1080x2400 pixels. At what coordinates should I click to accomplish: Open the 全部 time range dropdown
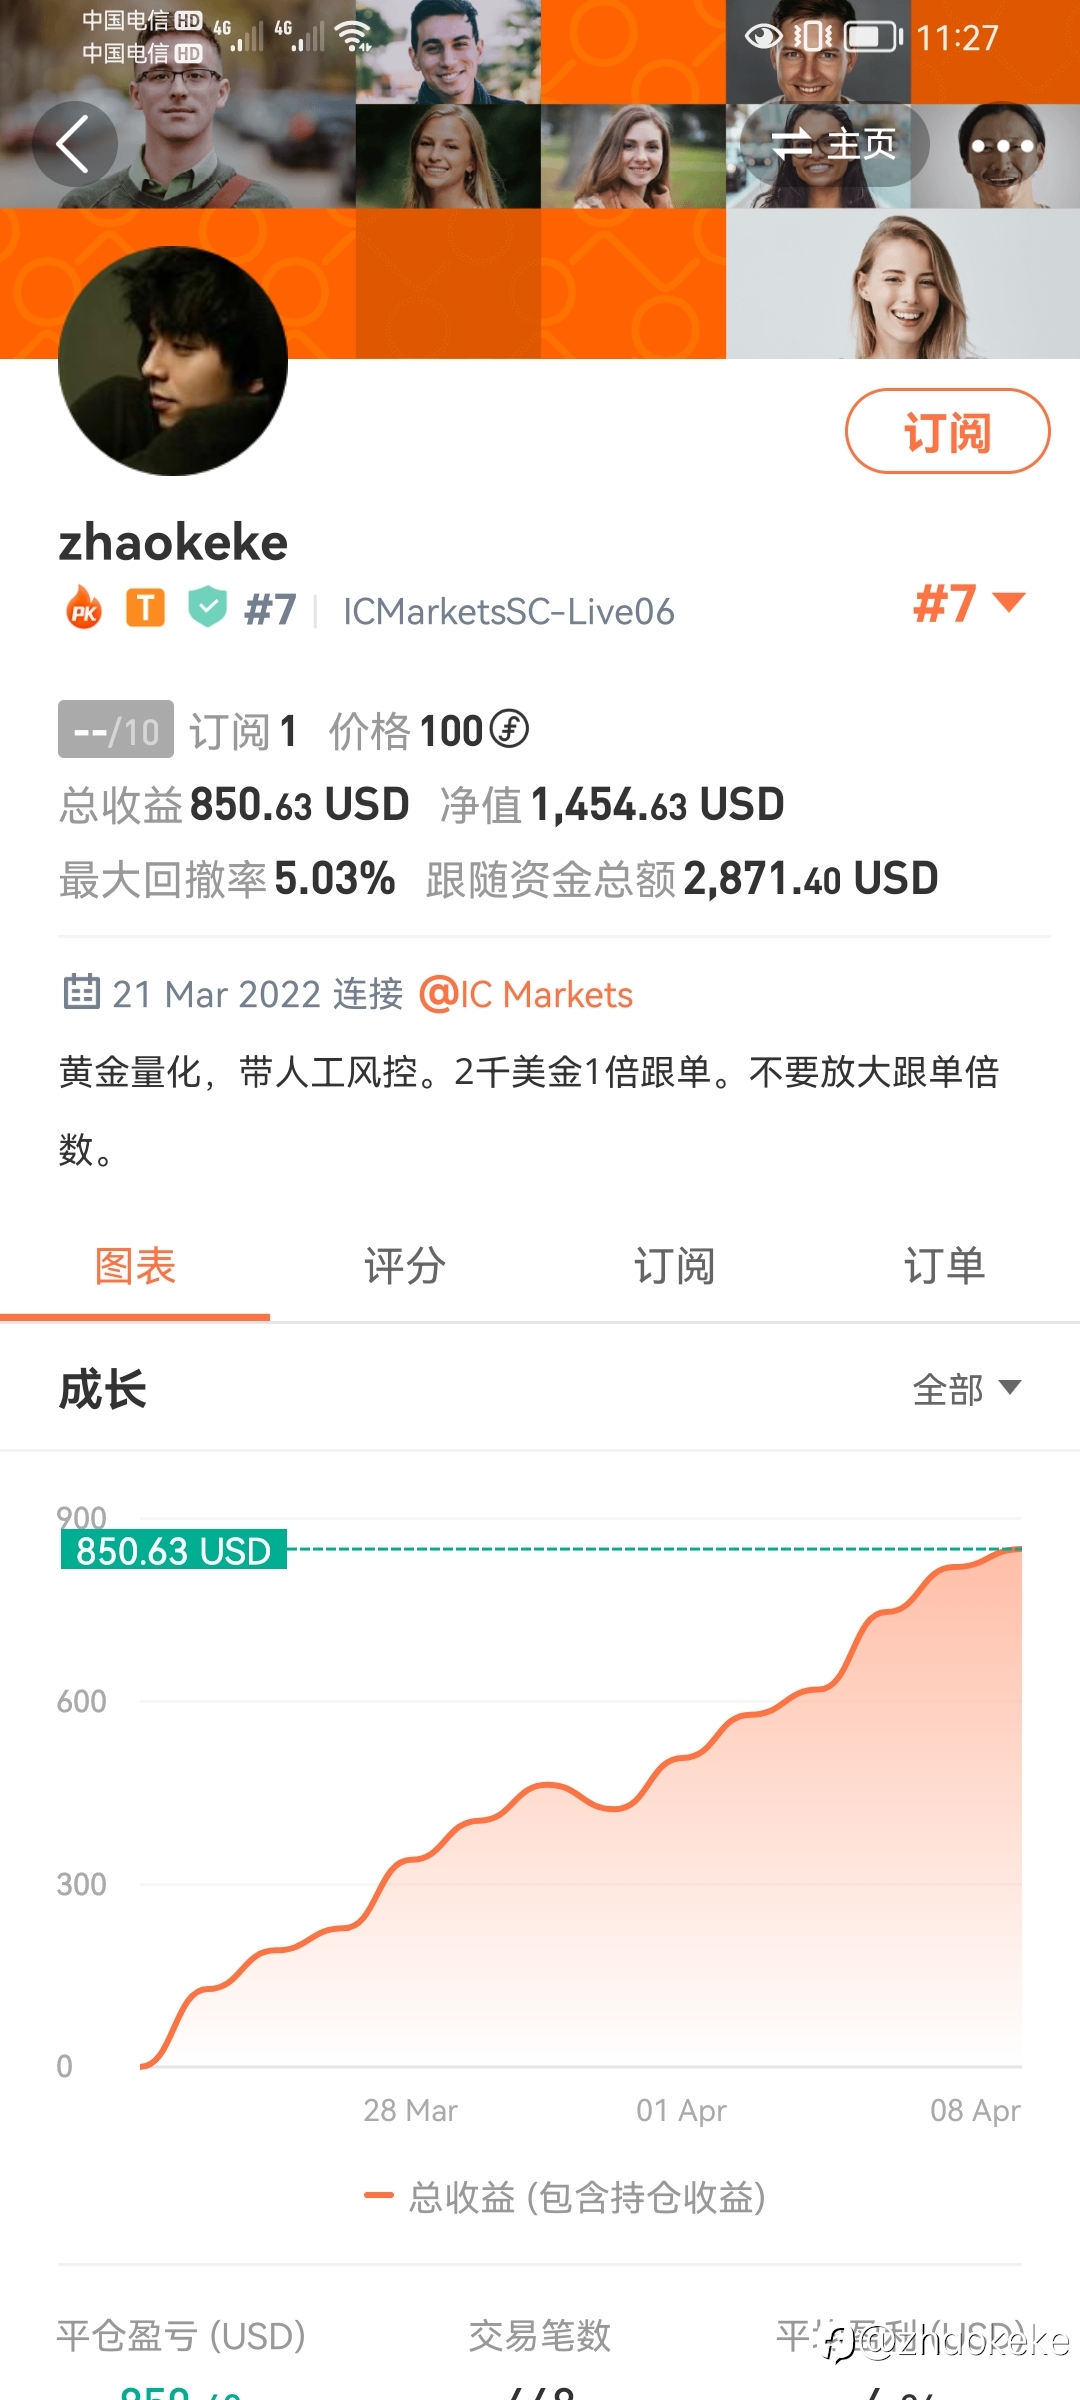pyautogui.click(x=966, y=1389)
